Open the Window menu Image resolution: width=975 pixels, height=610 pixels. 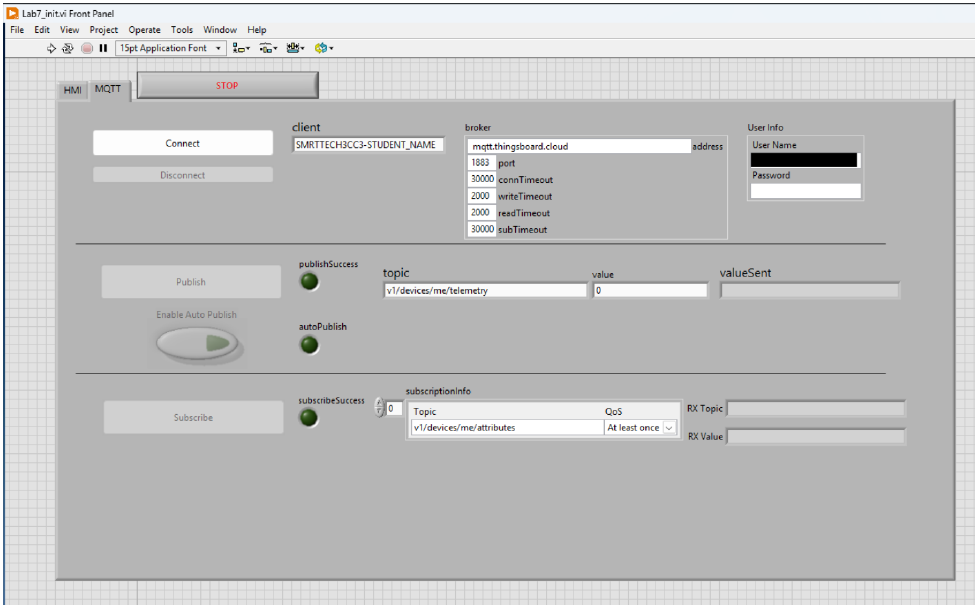(x=220, y=30)
